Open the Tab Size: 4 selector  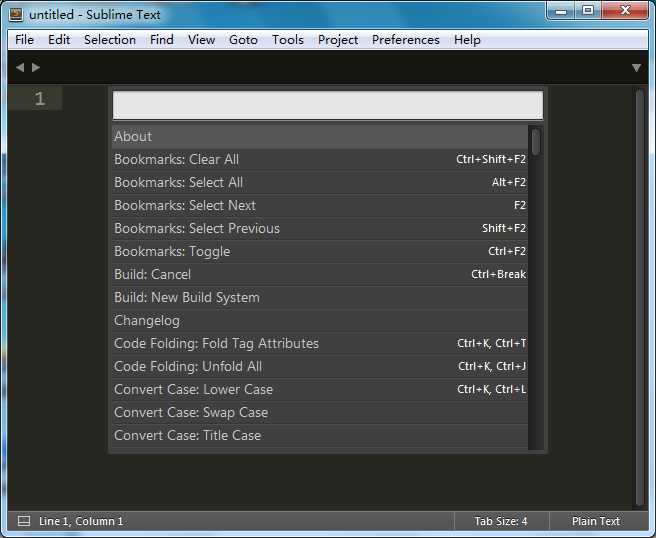[x=501, y=521]
